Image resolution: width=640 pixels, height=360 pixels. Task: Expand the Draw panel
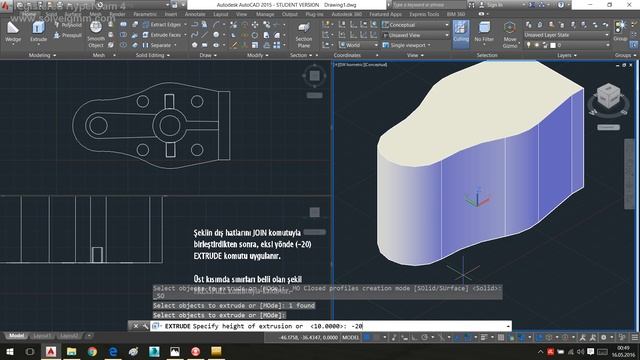pos(208,55)
